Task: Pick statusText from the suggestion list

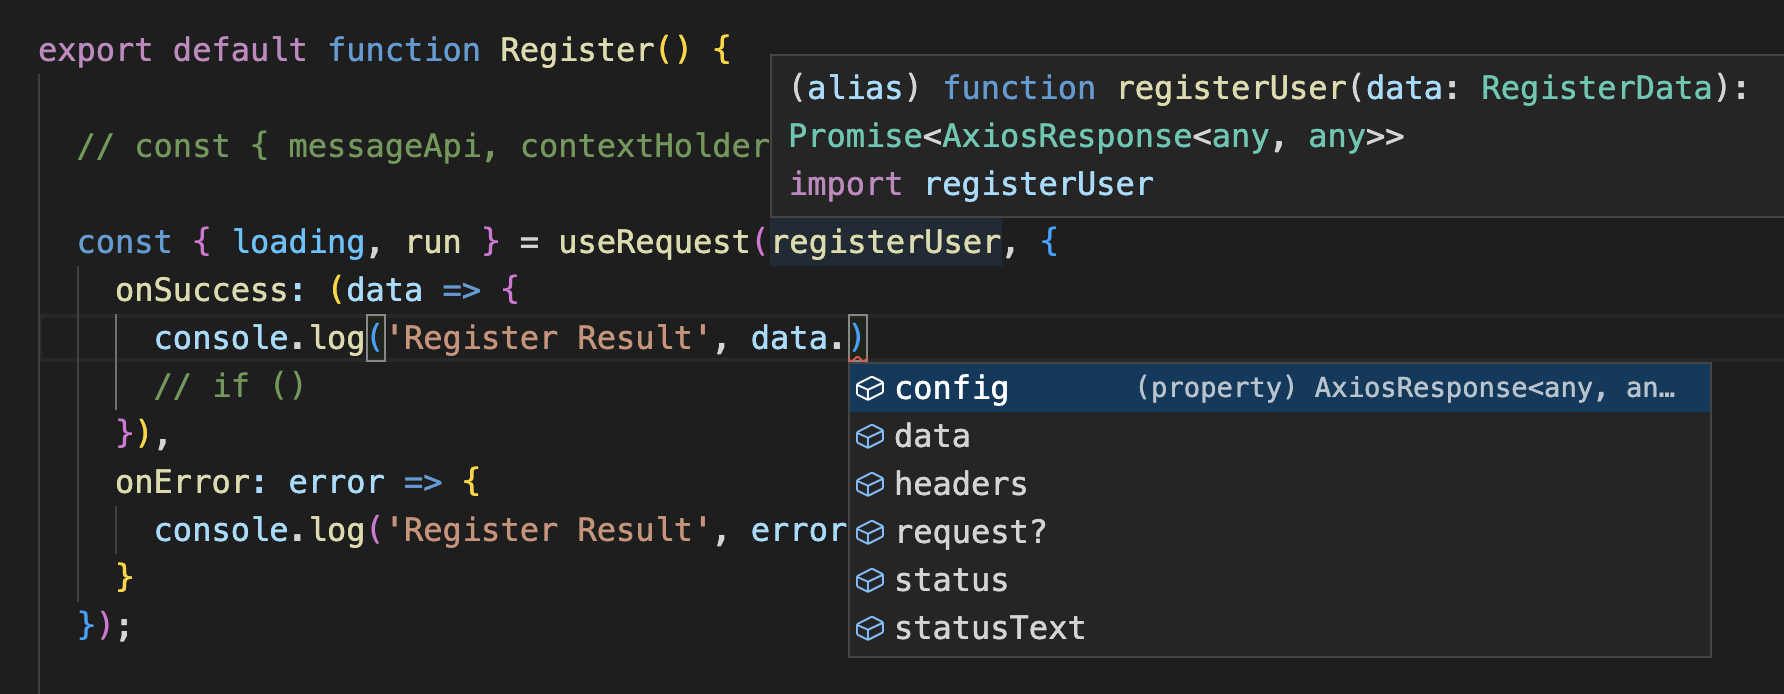Action: click(989, 628)
